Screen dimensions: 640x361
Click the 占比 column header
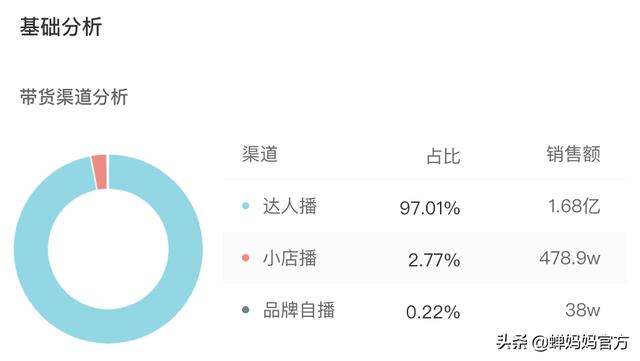[x=443, y=156]
